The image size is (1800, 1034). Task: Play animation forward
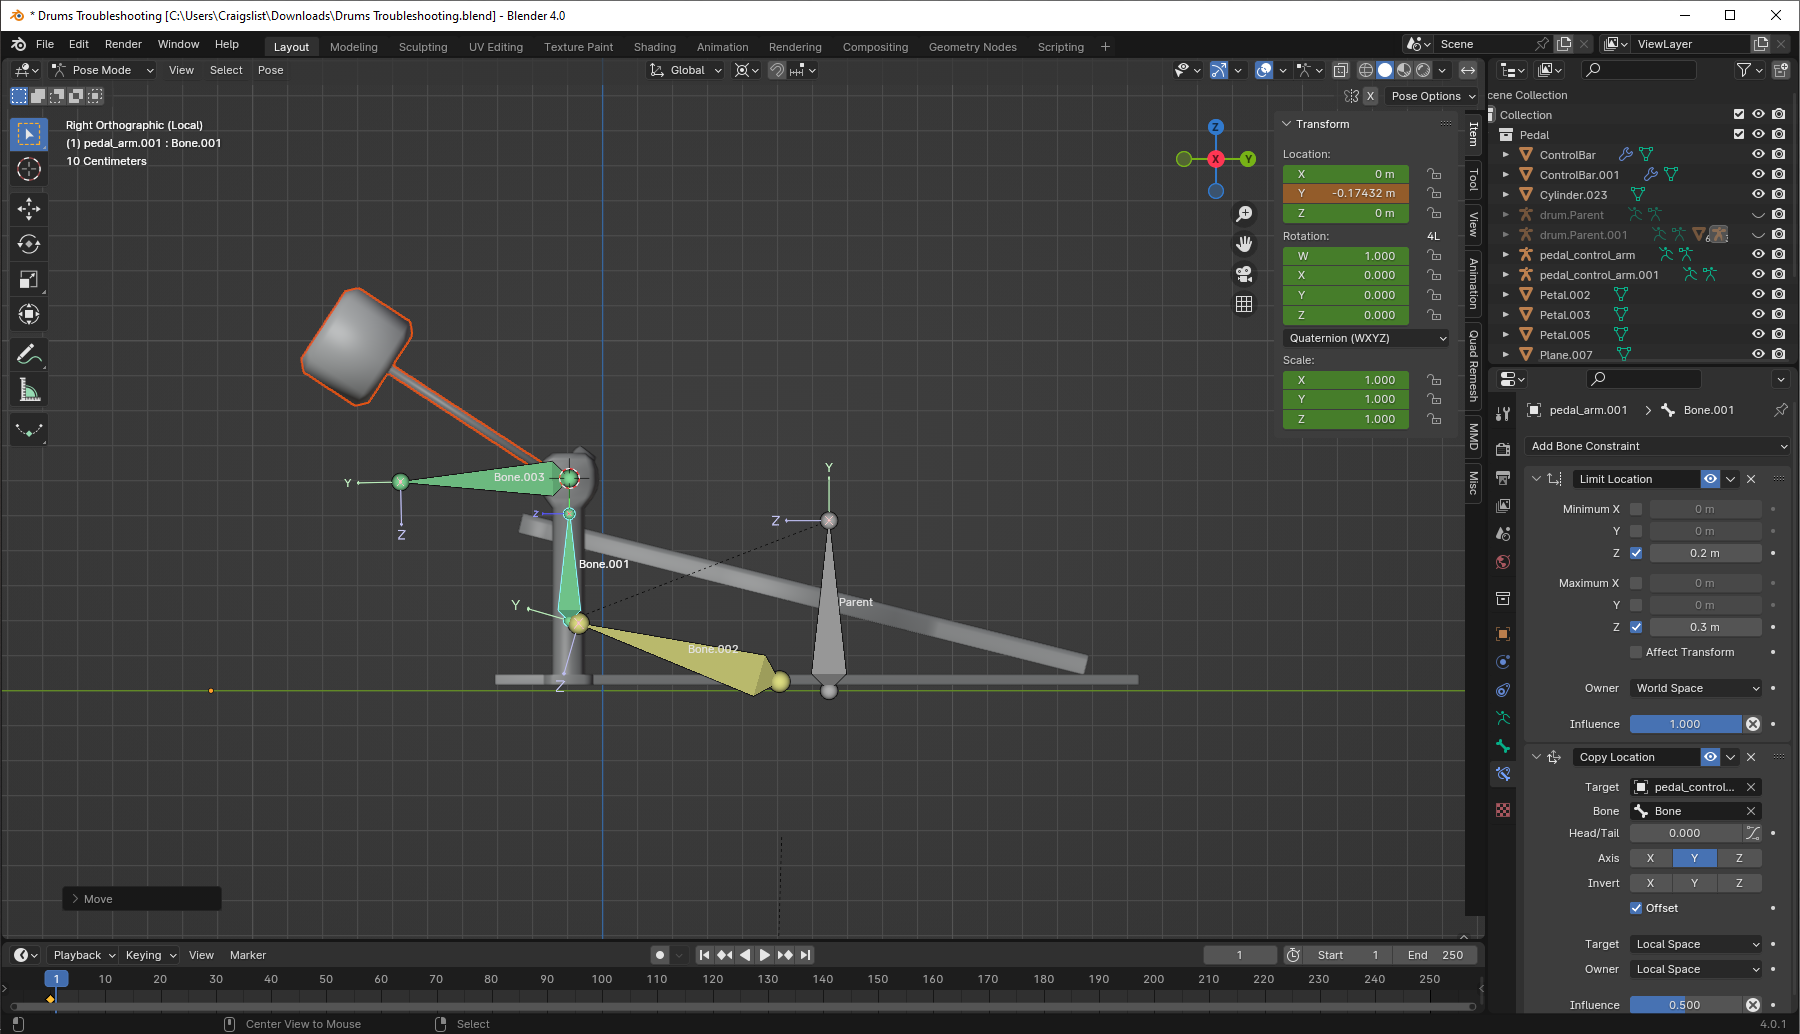[x=765, y=955]
